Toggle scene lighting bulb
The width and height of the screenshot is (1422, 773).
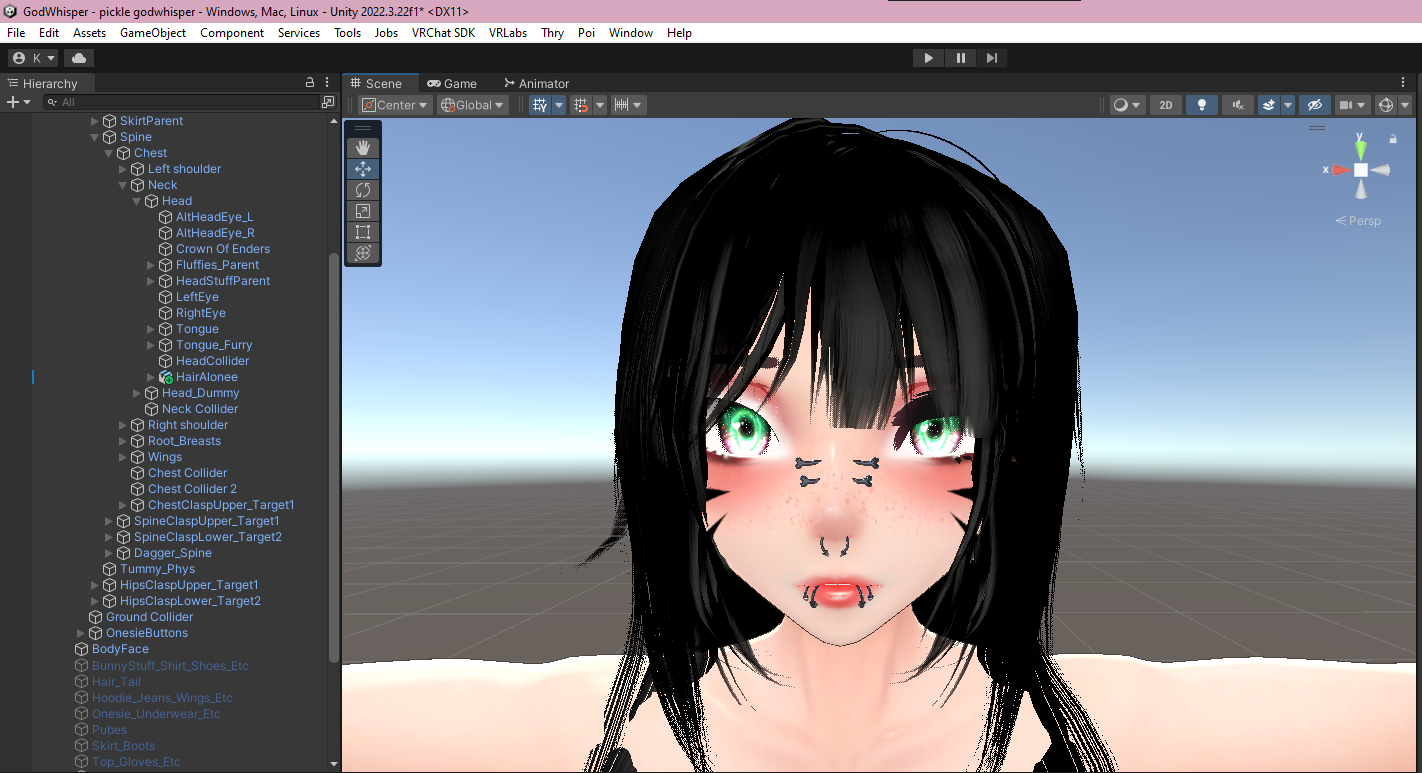click(1202, 105)
